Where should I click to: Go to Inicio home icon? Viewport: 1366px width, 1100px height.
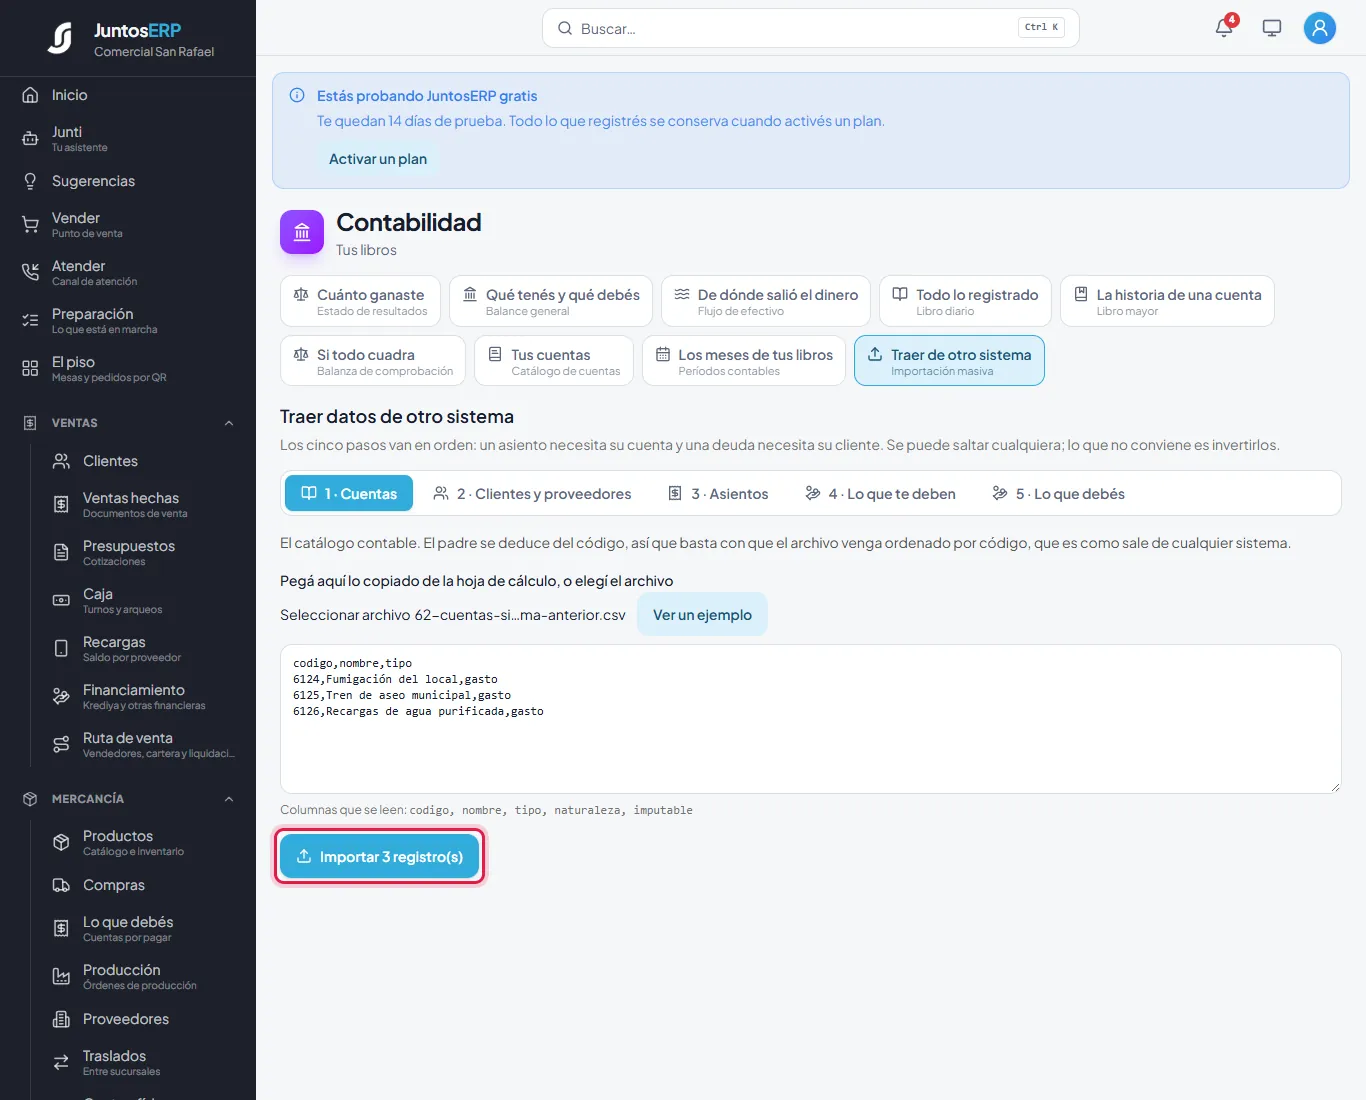tap(30, 95)
